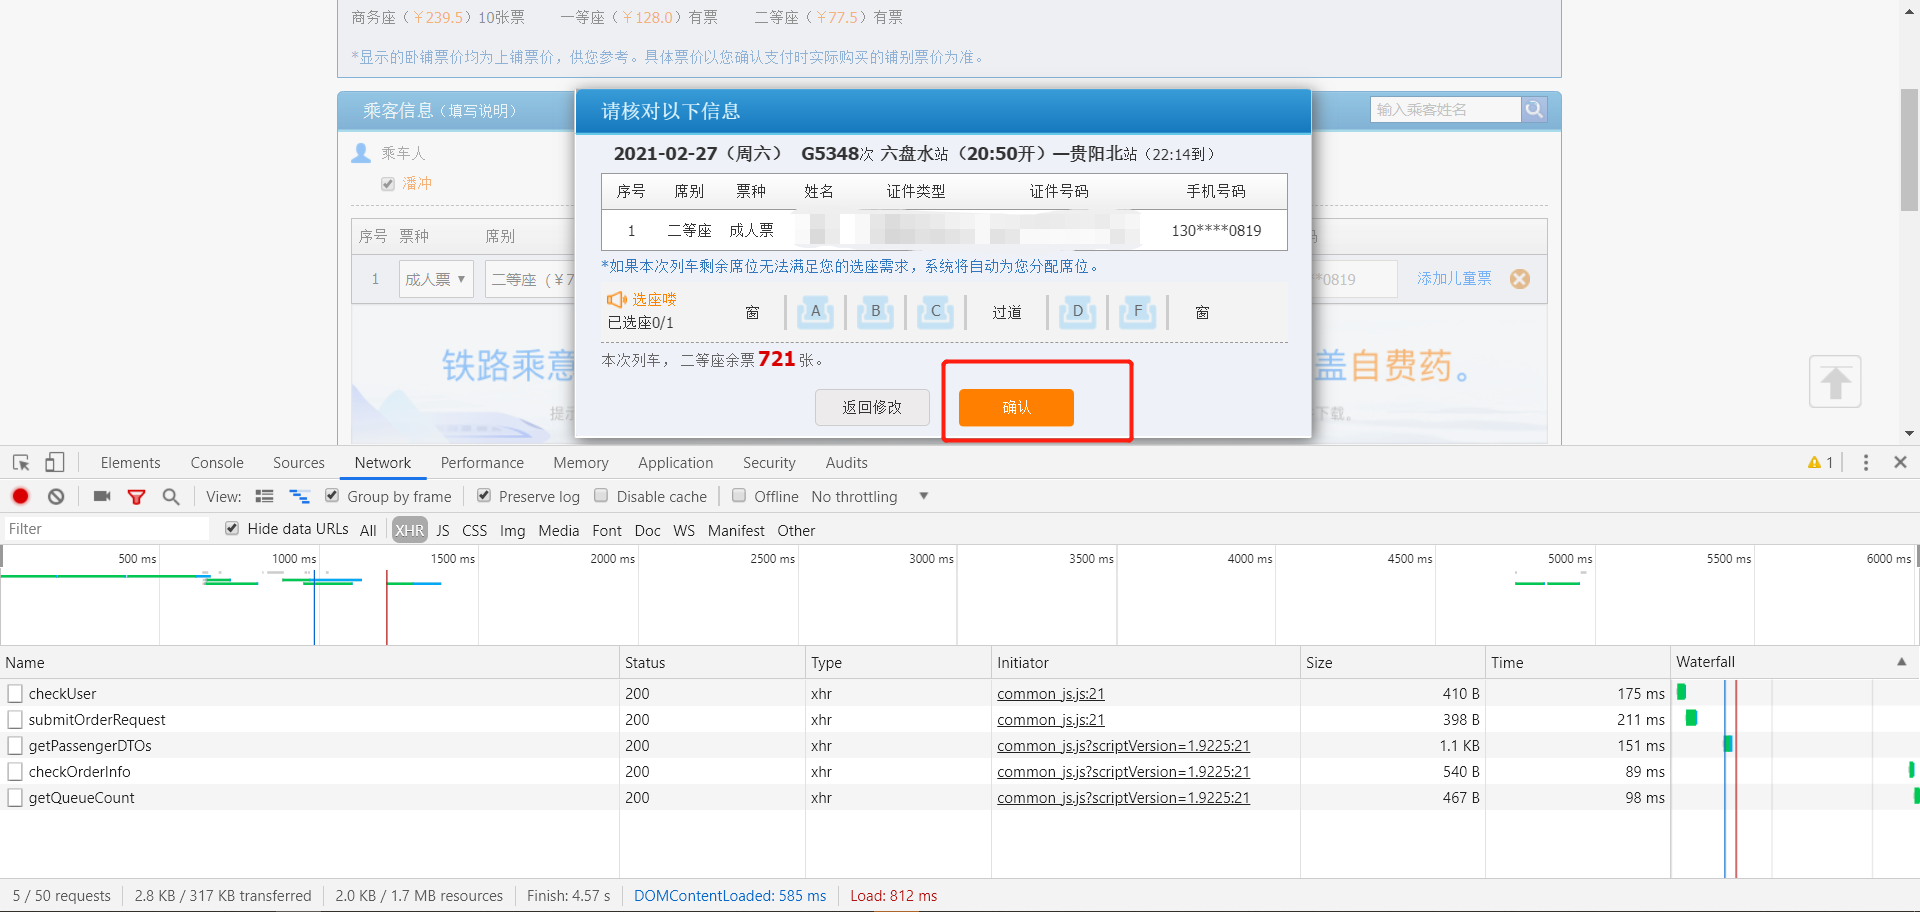Enable screenshot capture with the camera icon
Screen dimensions: 1920x912
(101, 496)
